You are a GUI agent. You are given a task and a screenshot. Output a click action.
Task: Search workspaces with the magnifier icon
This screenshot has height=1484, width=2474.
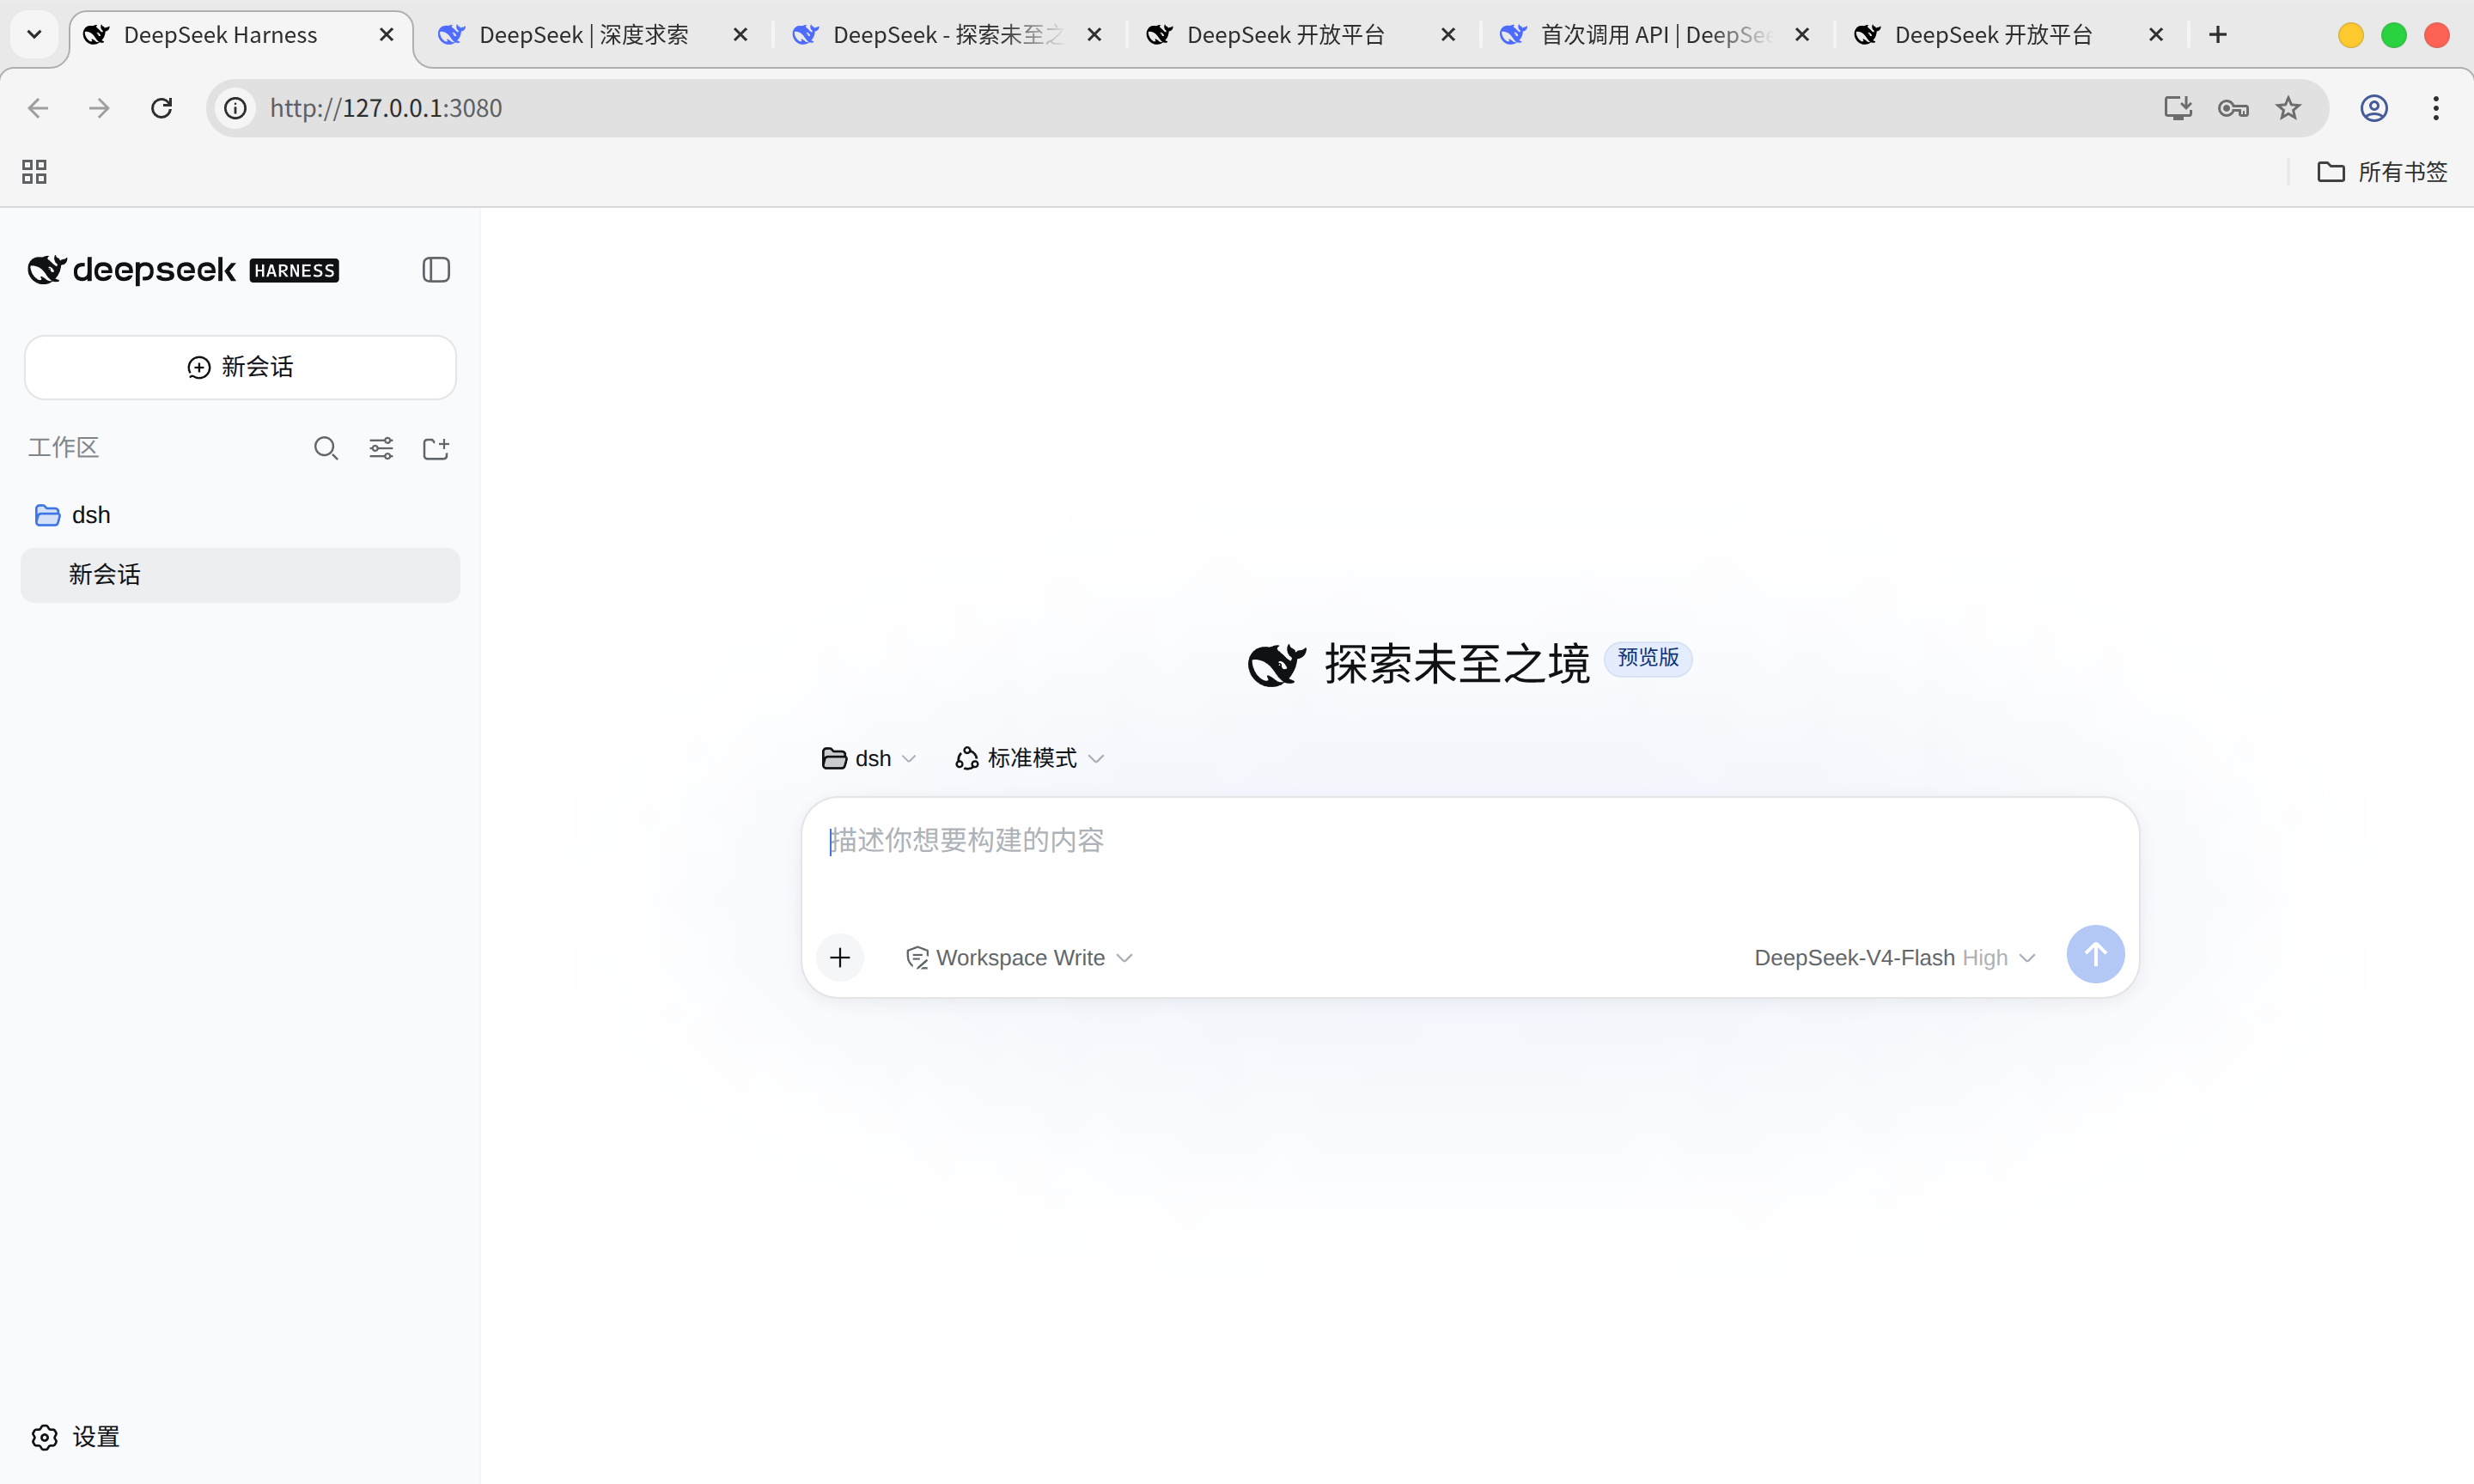pos(326,448)
